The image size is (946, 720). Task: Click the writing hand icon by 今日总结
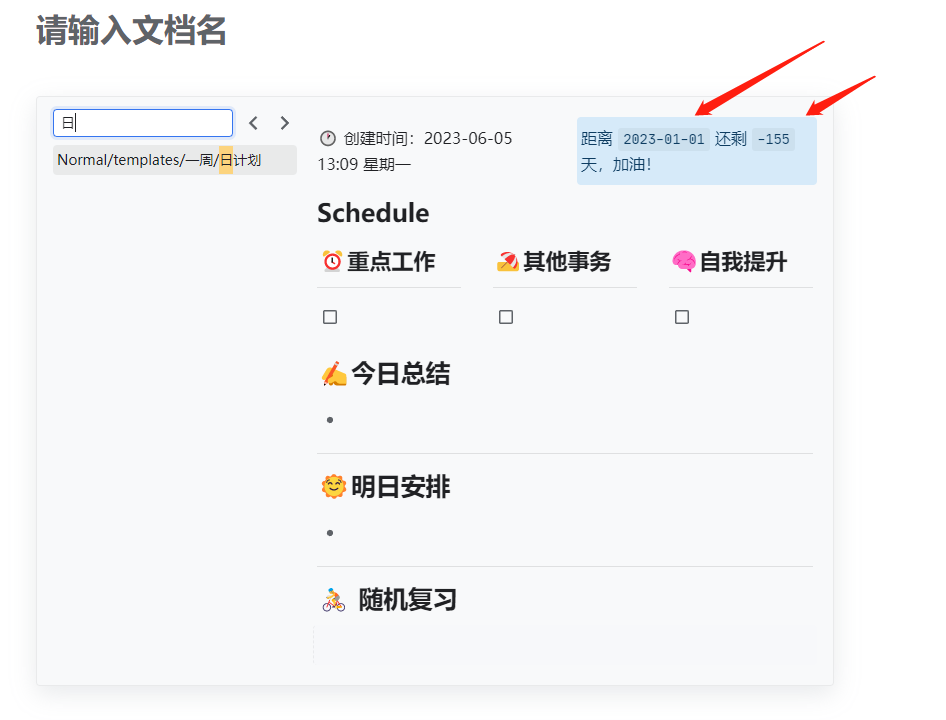point(334,374)
